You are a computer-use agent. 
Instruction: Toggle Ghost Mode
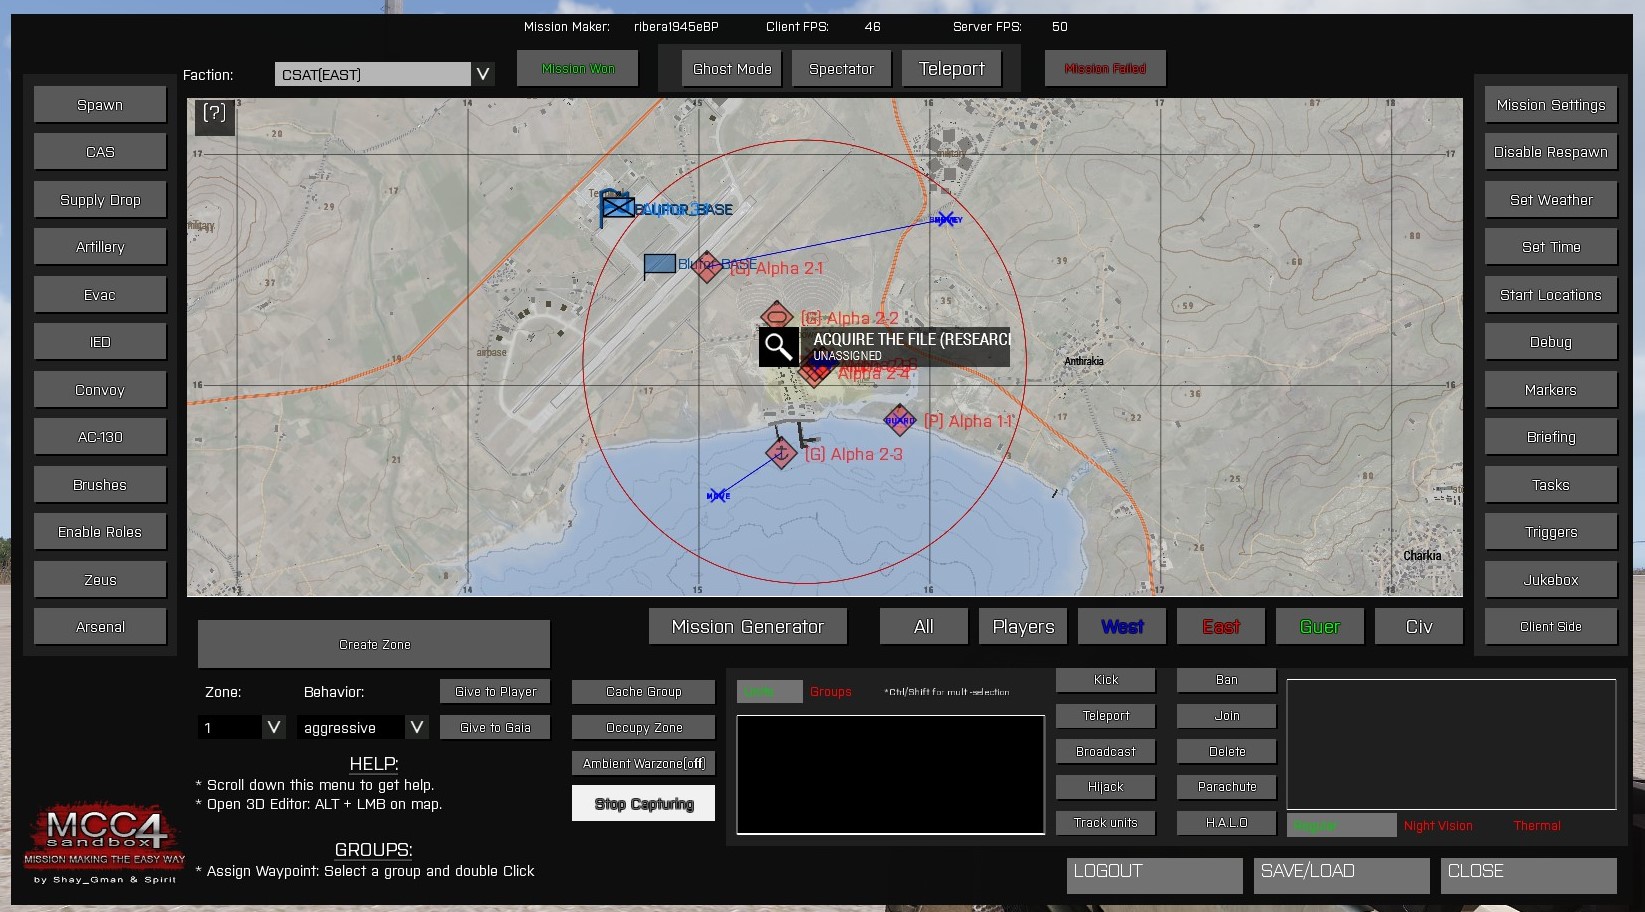(732, 69)
